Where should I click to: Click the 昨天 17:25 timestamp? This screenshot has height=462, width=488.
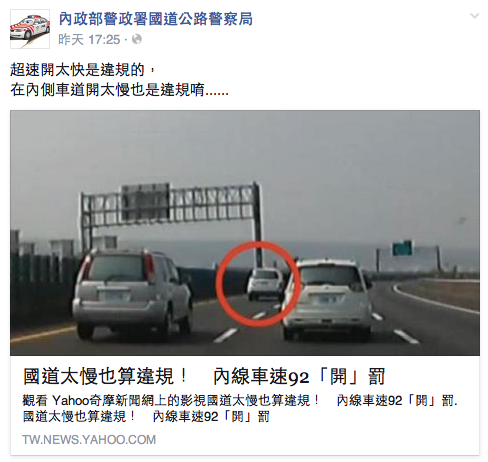89,40
